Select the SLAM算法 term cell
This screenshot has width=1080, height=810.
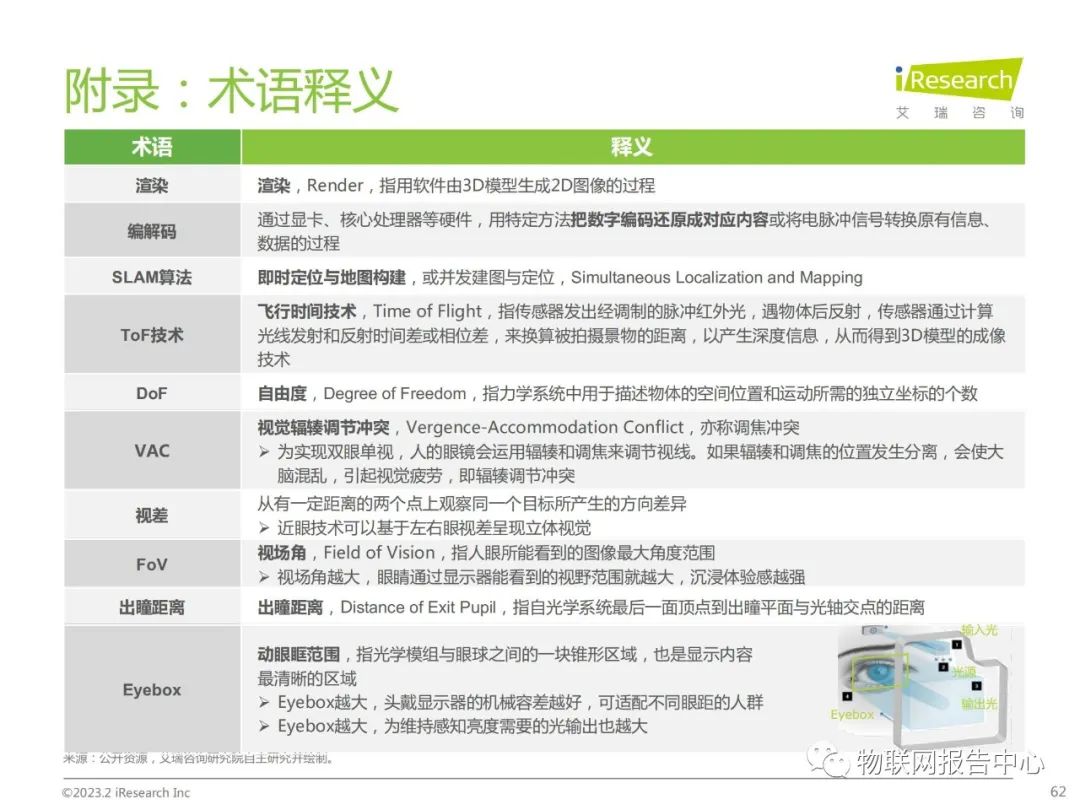click(151, 277)
